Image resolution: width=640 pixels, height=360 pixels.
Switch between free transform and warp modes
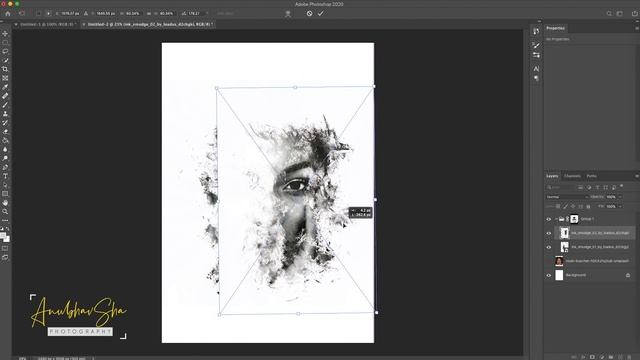(x=288, y=13)
